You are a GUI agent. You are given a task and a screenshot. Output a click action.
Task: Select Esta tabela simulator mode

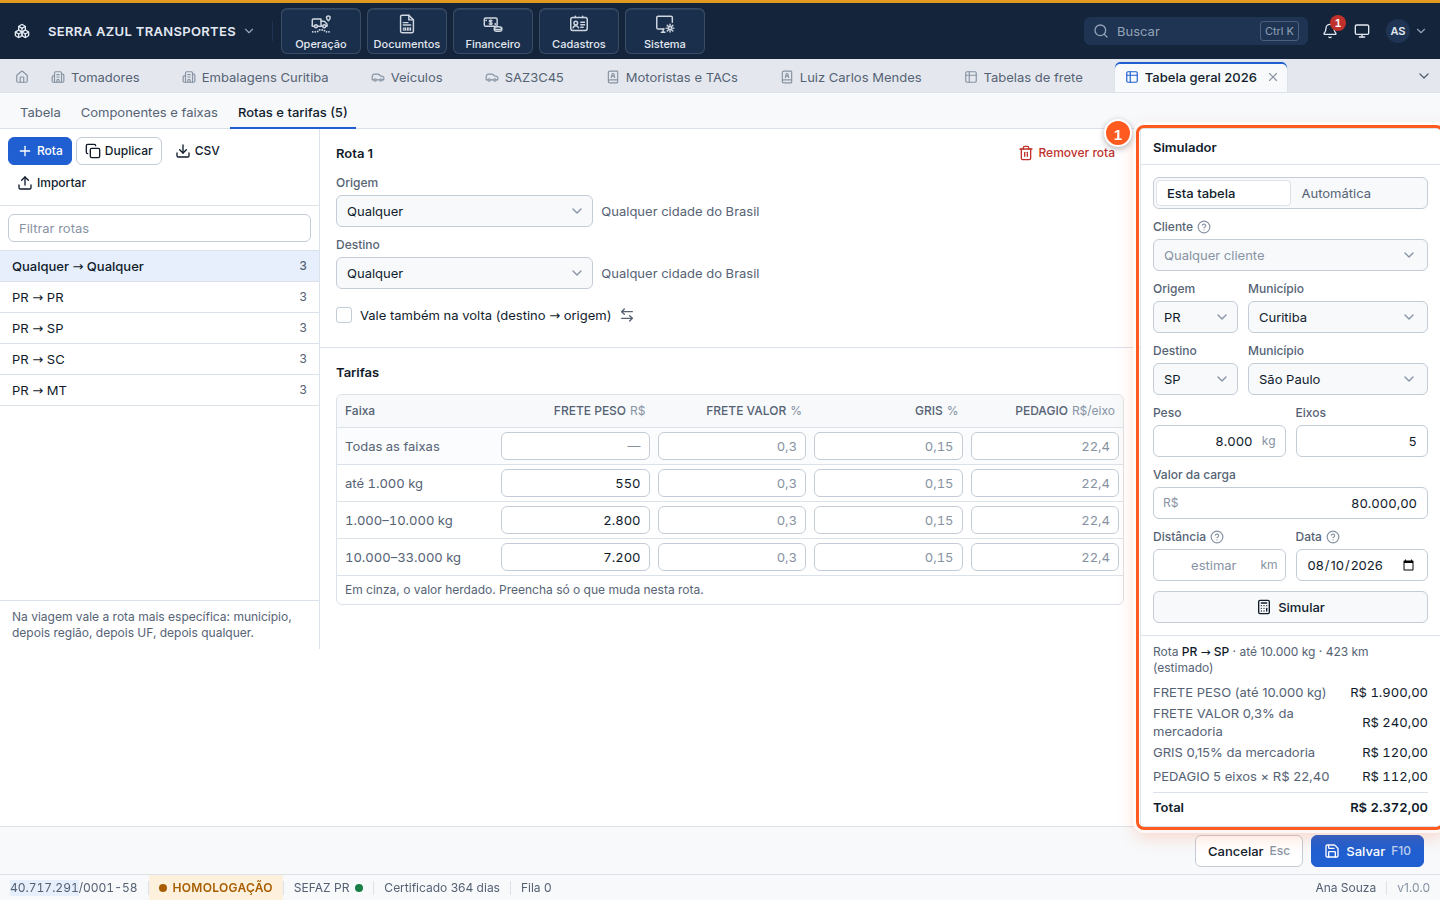pos(1222,193)
